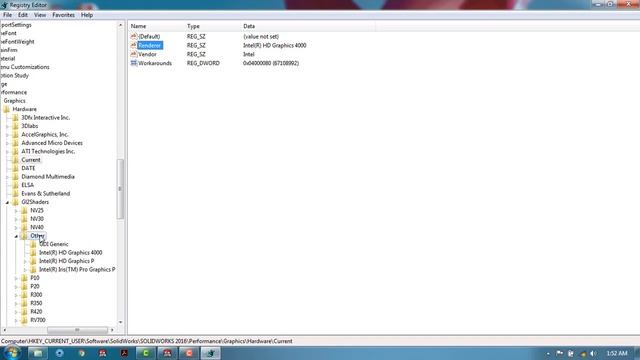The image size is (640, 360).
Task: Select the Intel(R) Iris(TM) Pro Graphics key
Action: point(77,269)
